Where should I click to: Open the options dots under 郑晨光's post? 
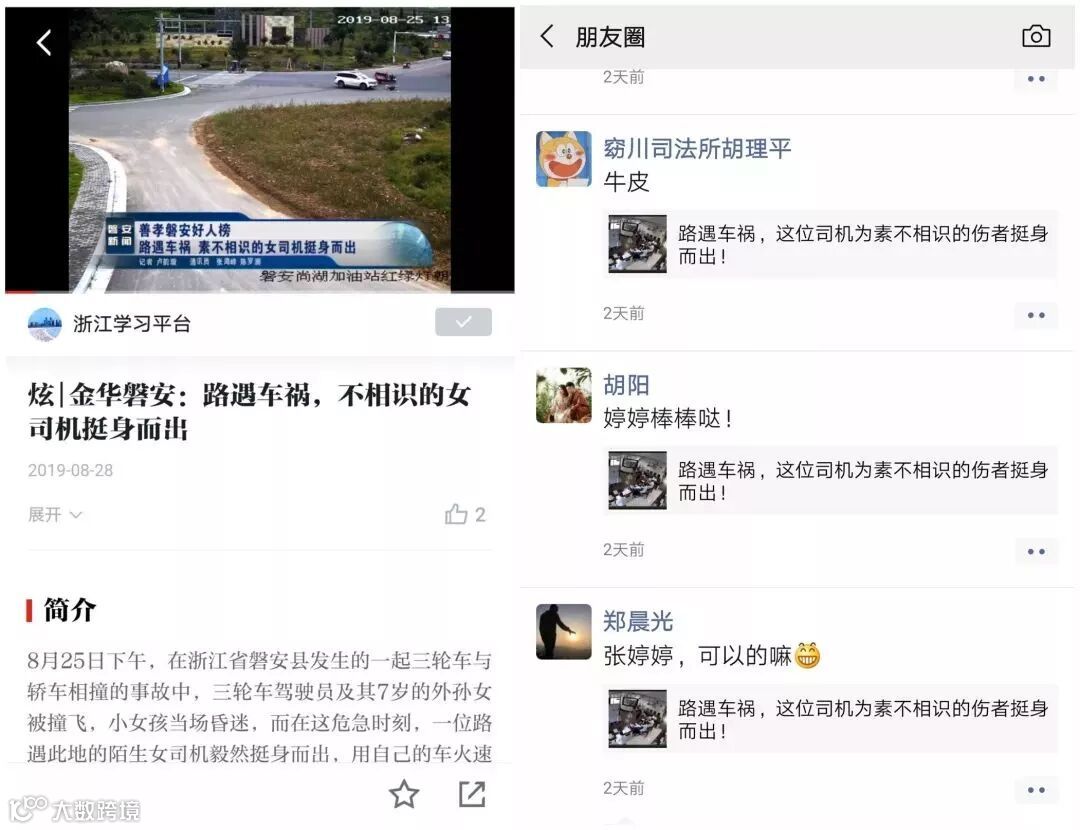point(1036,790)
